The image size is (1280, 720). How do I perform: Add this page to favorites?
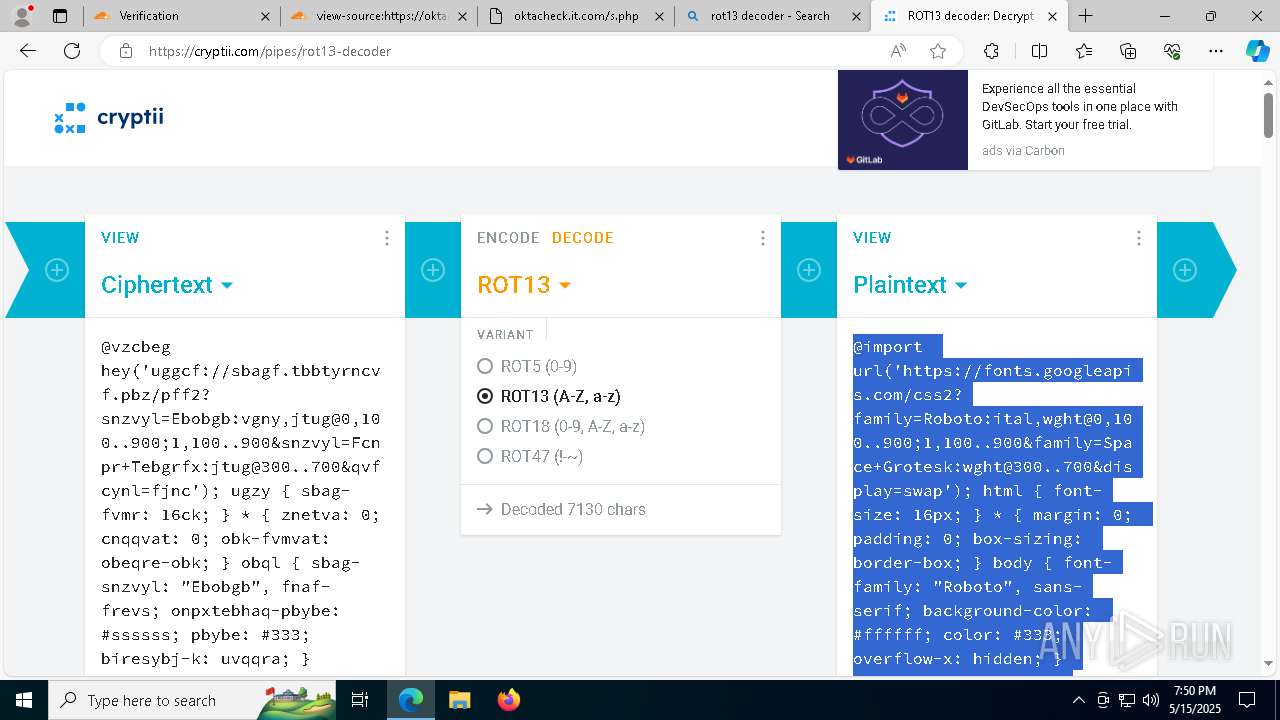[938, 51]
